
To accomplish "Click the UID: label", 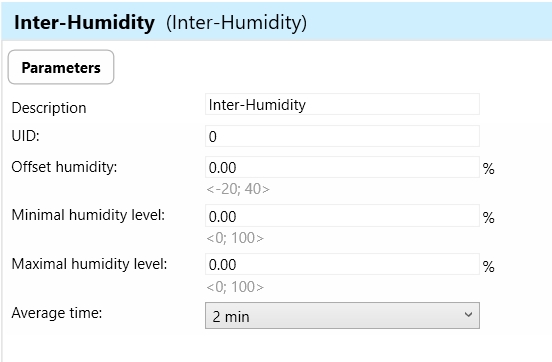I will [25, 136].
